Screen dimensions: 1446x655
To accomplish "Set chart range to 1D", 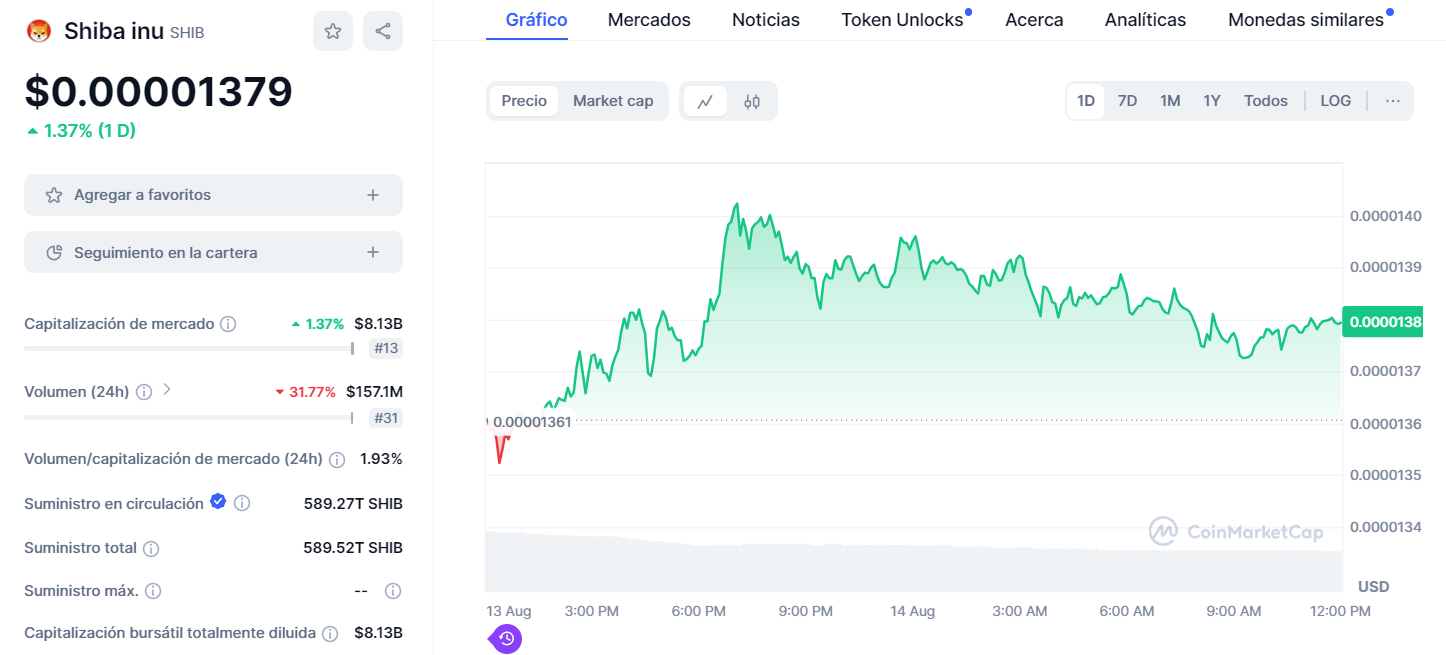I will (1086, 101).
